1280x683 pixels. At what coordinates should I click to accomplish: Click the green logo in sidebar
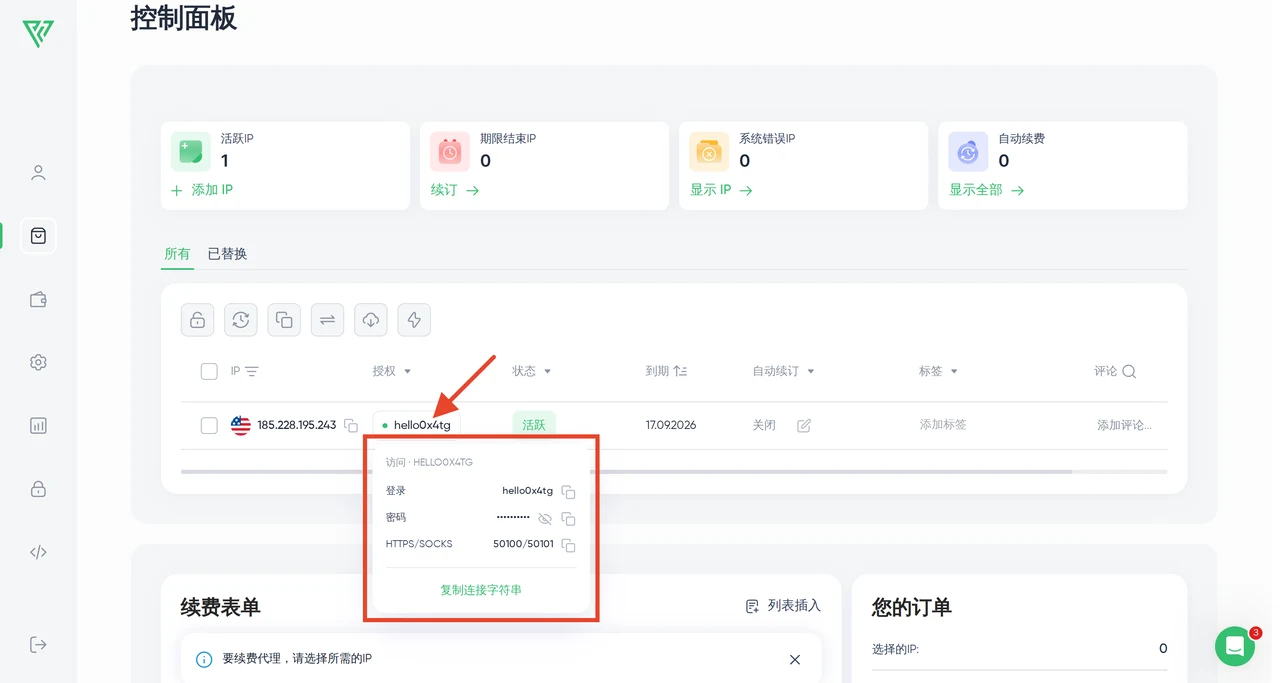point(38,34)
